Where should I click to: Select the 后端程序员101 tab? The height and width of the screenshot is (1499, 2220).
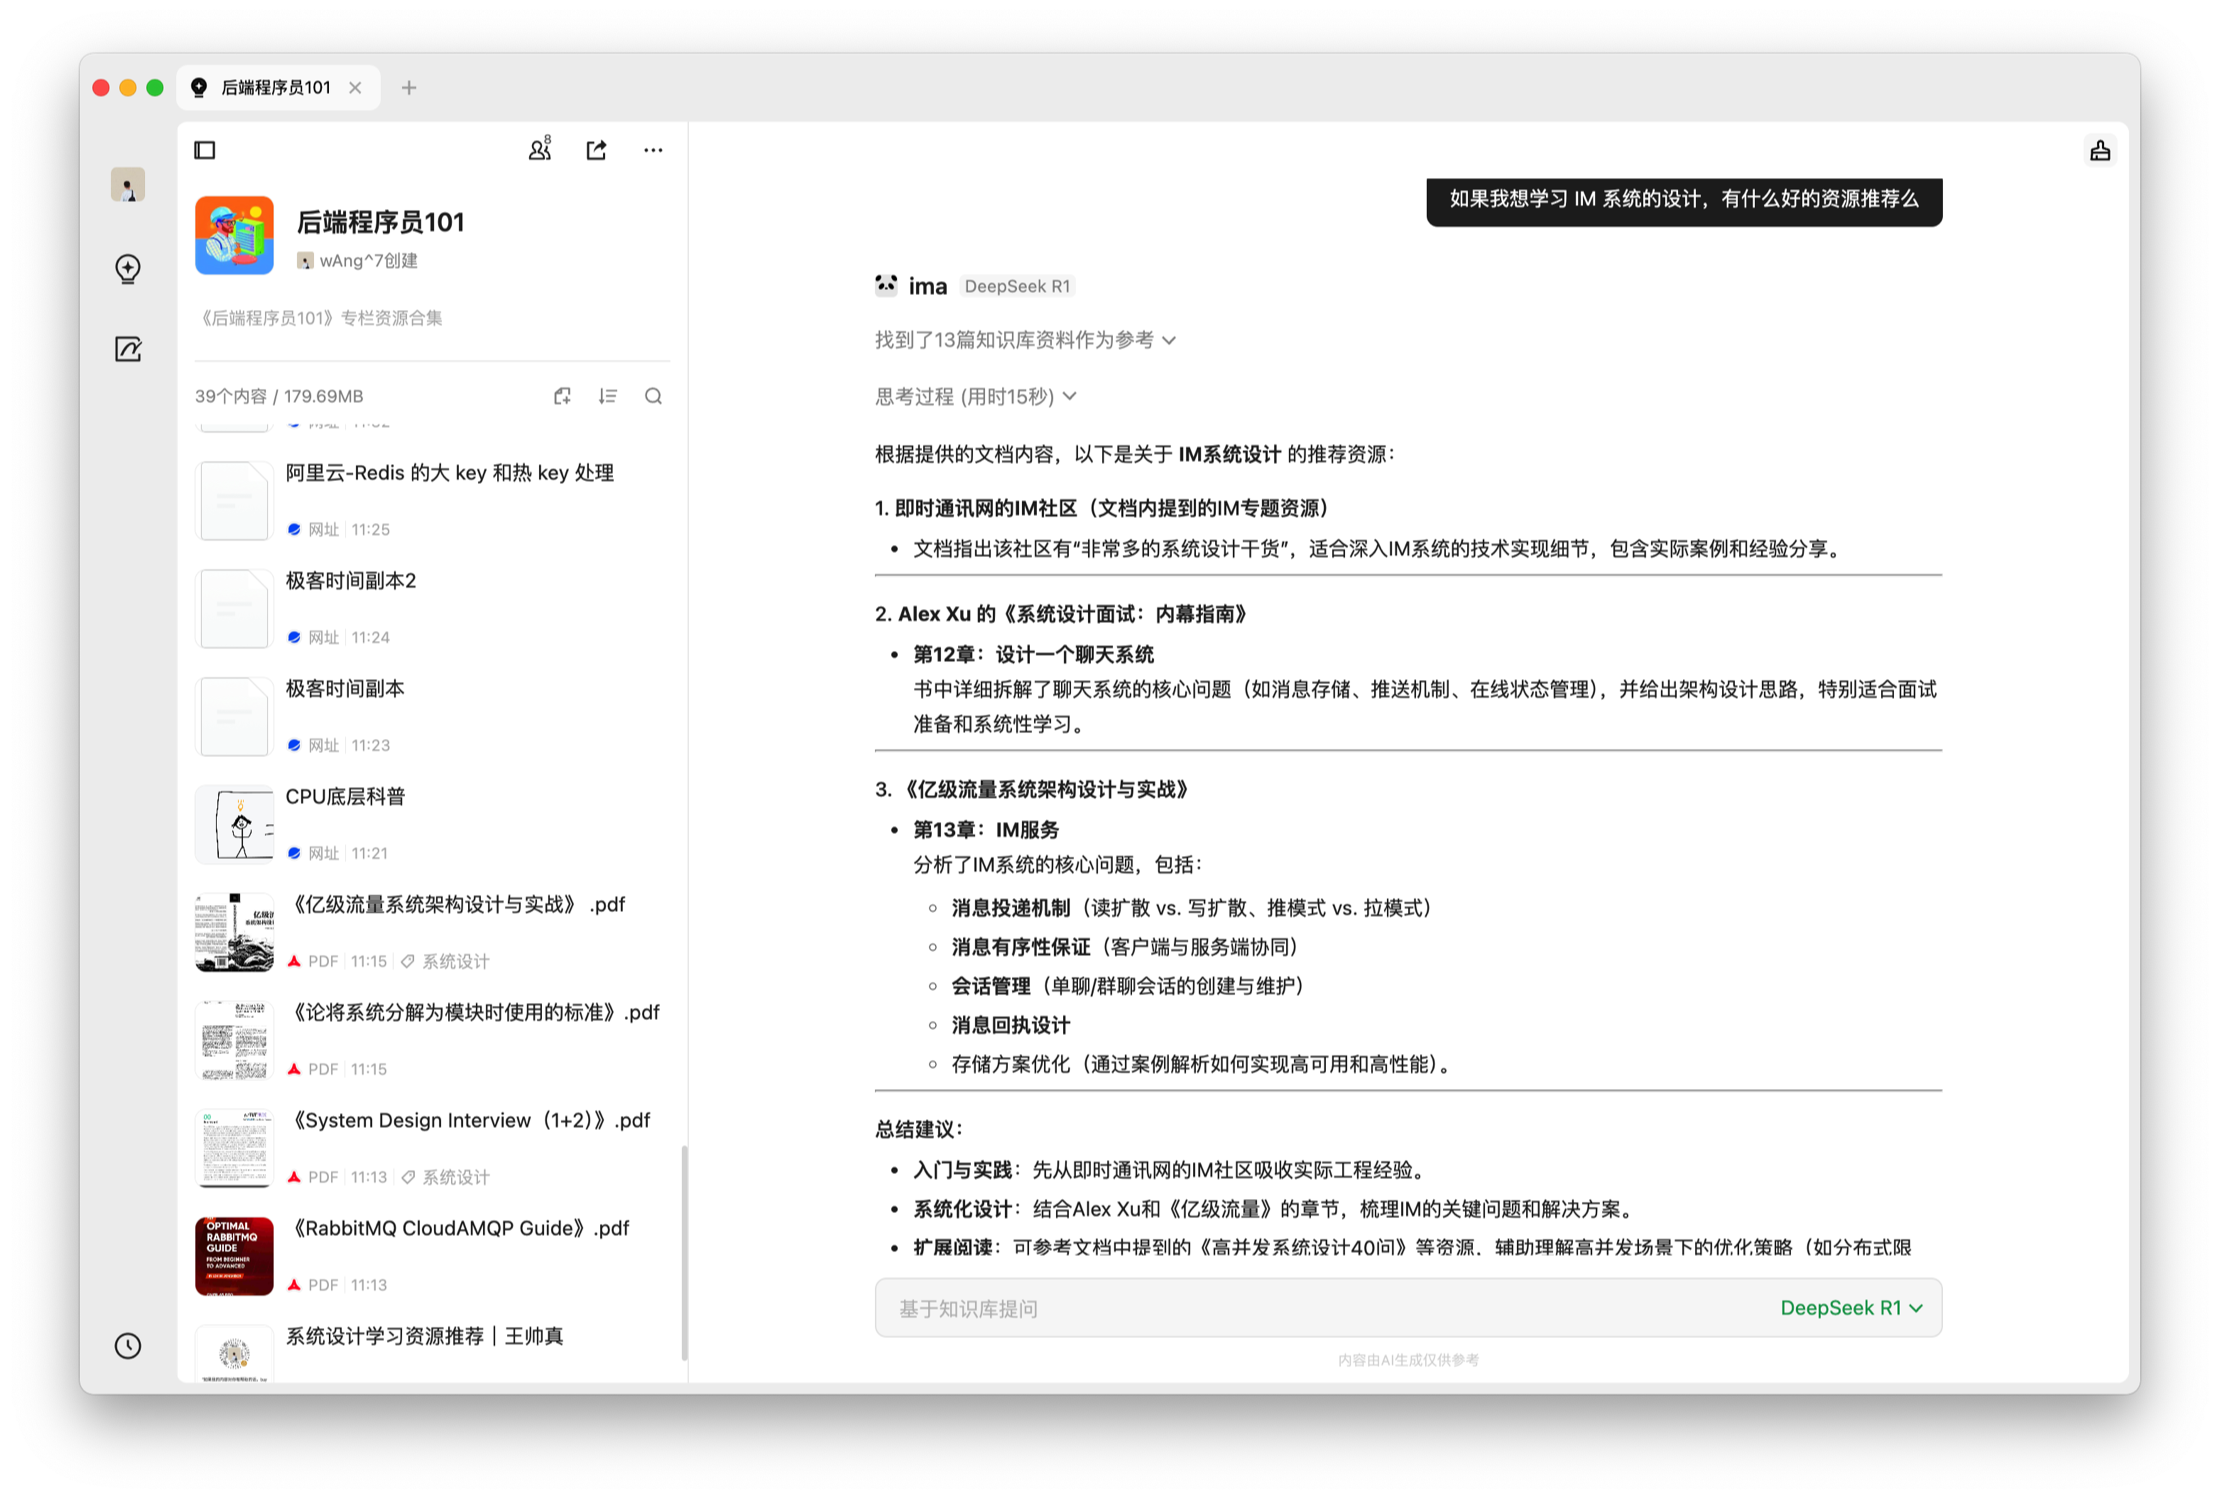pyautogui.click(x=279, y=88)
